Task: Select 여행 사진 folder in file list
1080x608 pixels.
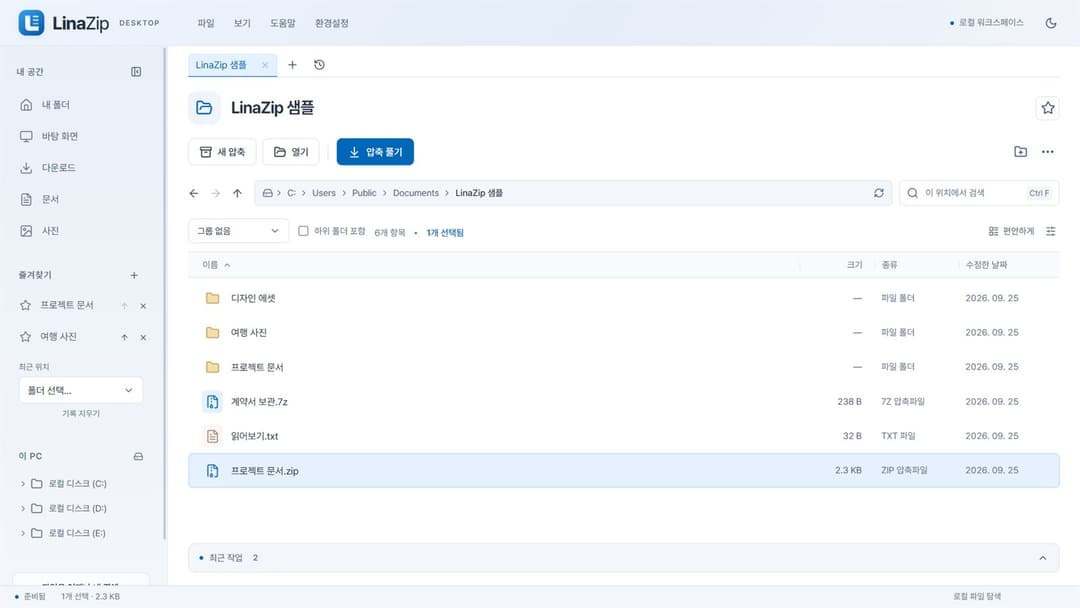Action: click(x=623, y=333)
